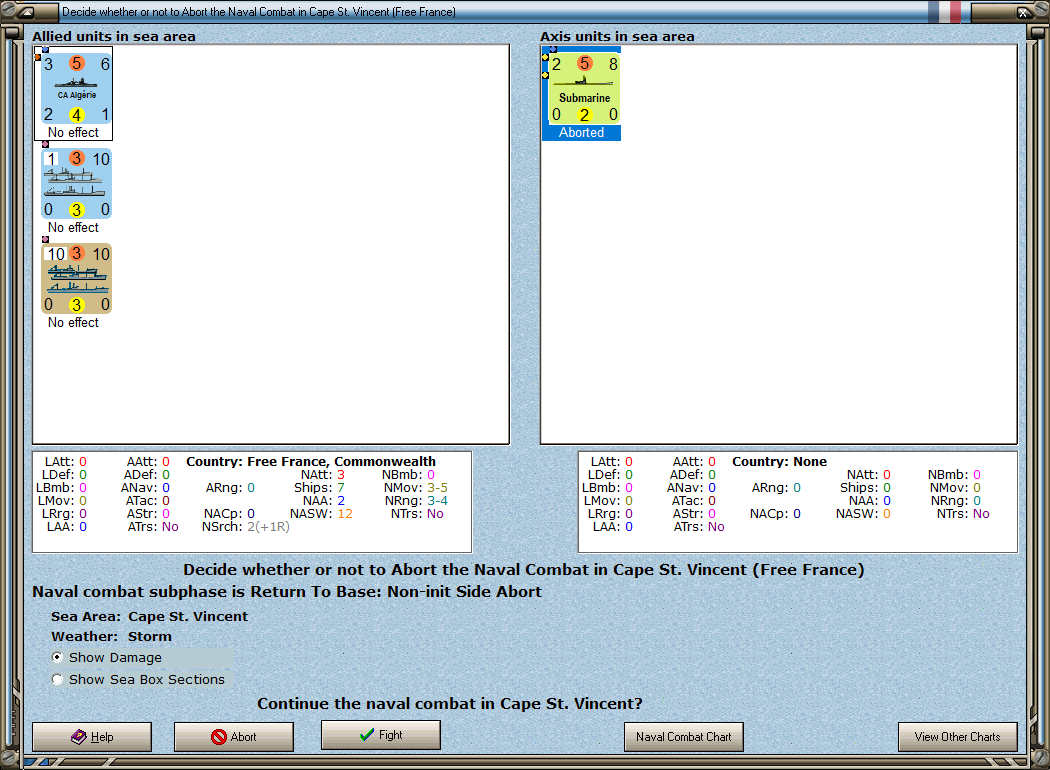Click the Abort button
This screenshot has width=1050, height=770.
pos(234,737)
